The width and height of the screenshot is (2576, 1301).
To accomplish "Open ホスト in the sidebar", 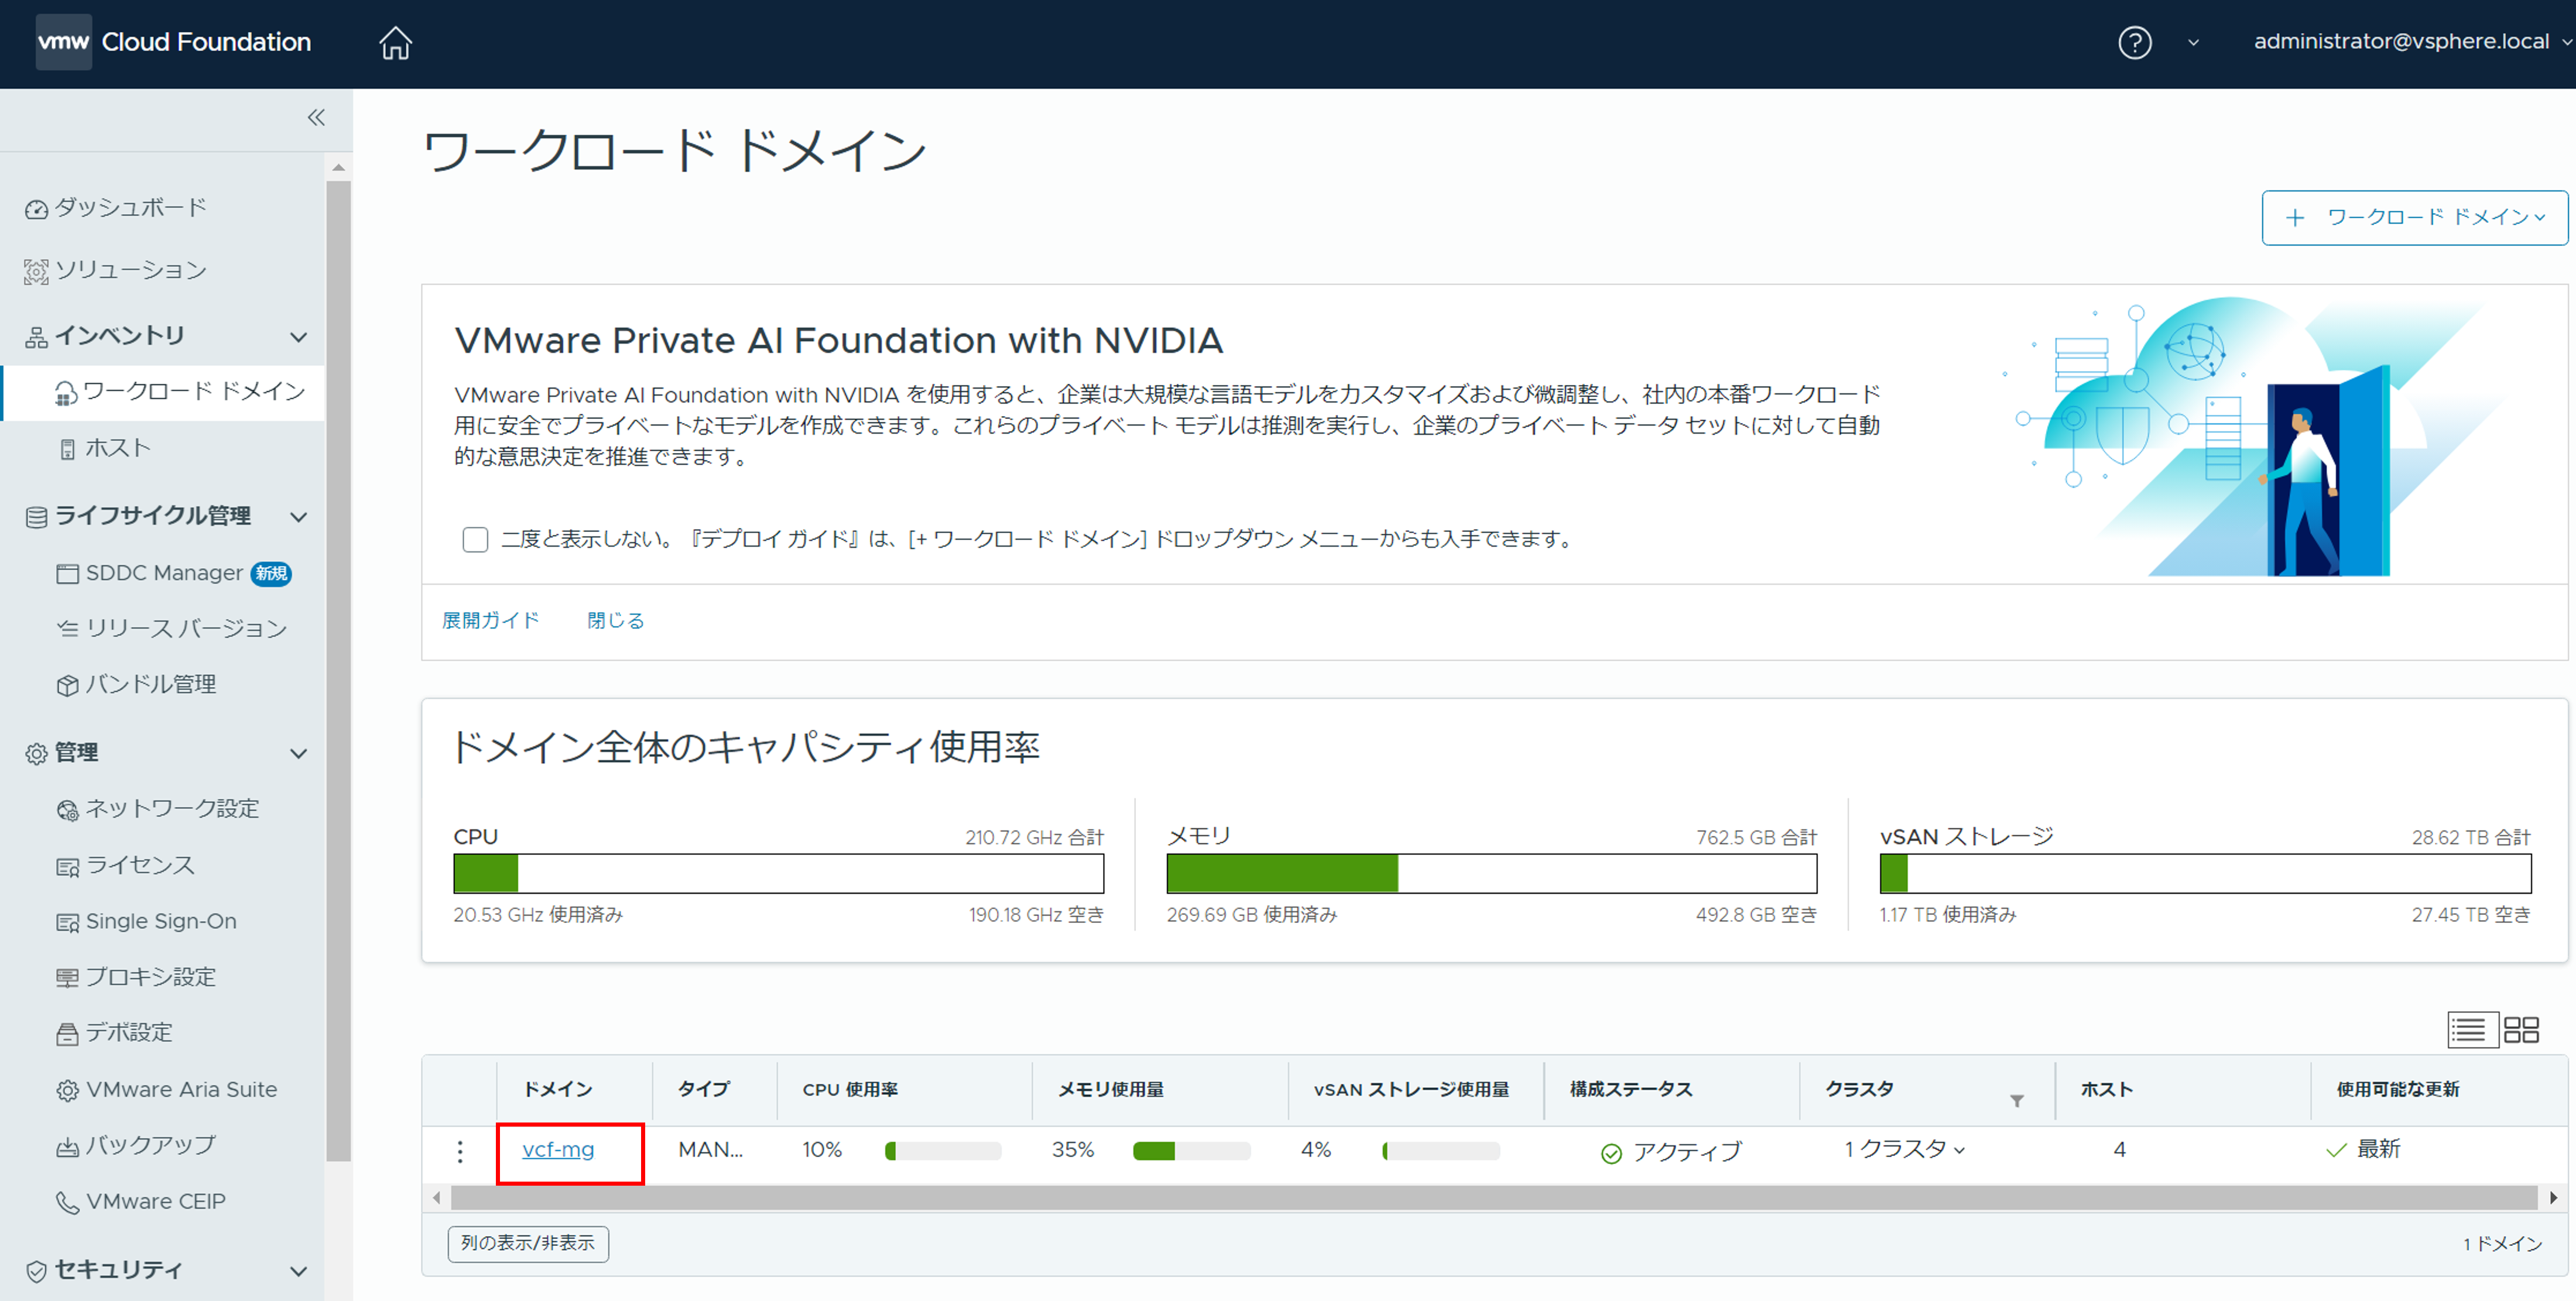I will click(118, 448).
